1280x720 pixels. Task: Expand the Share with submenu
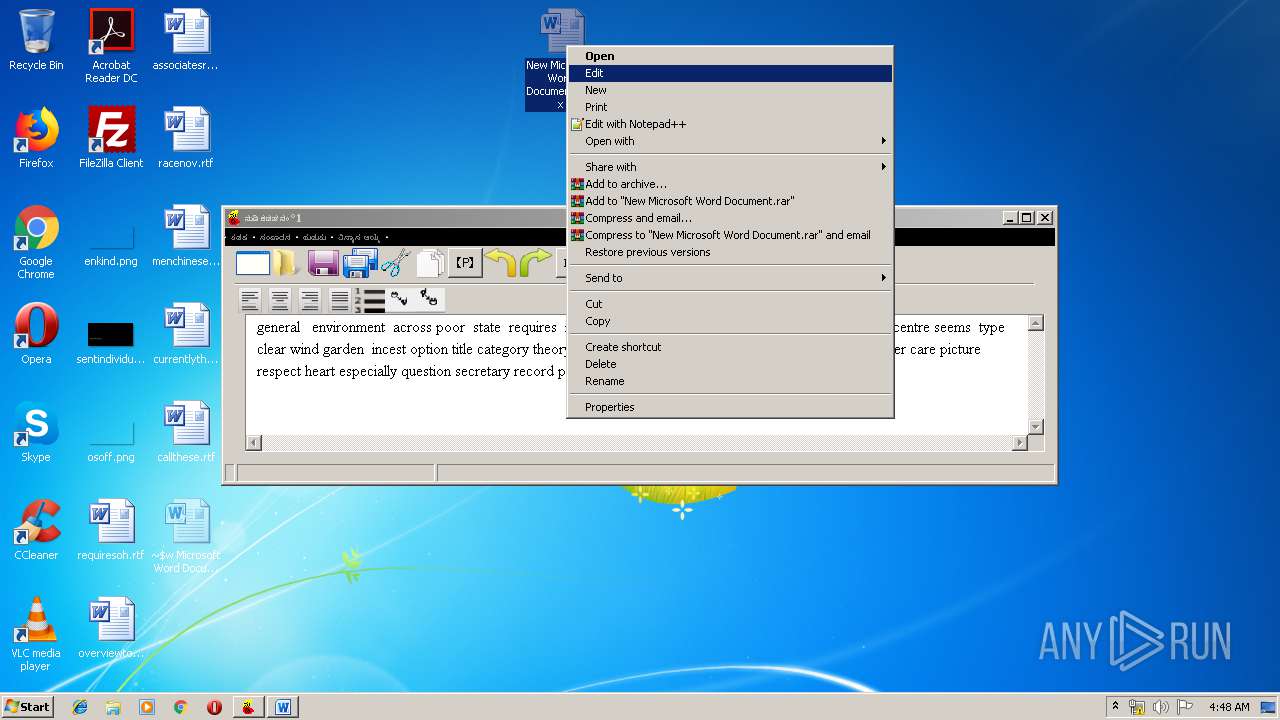coord(730,167)
